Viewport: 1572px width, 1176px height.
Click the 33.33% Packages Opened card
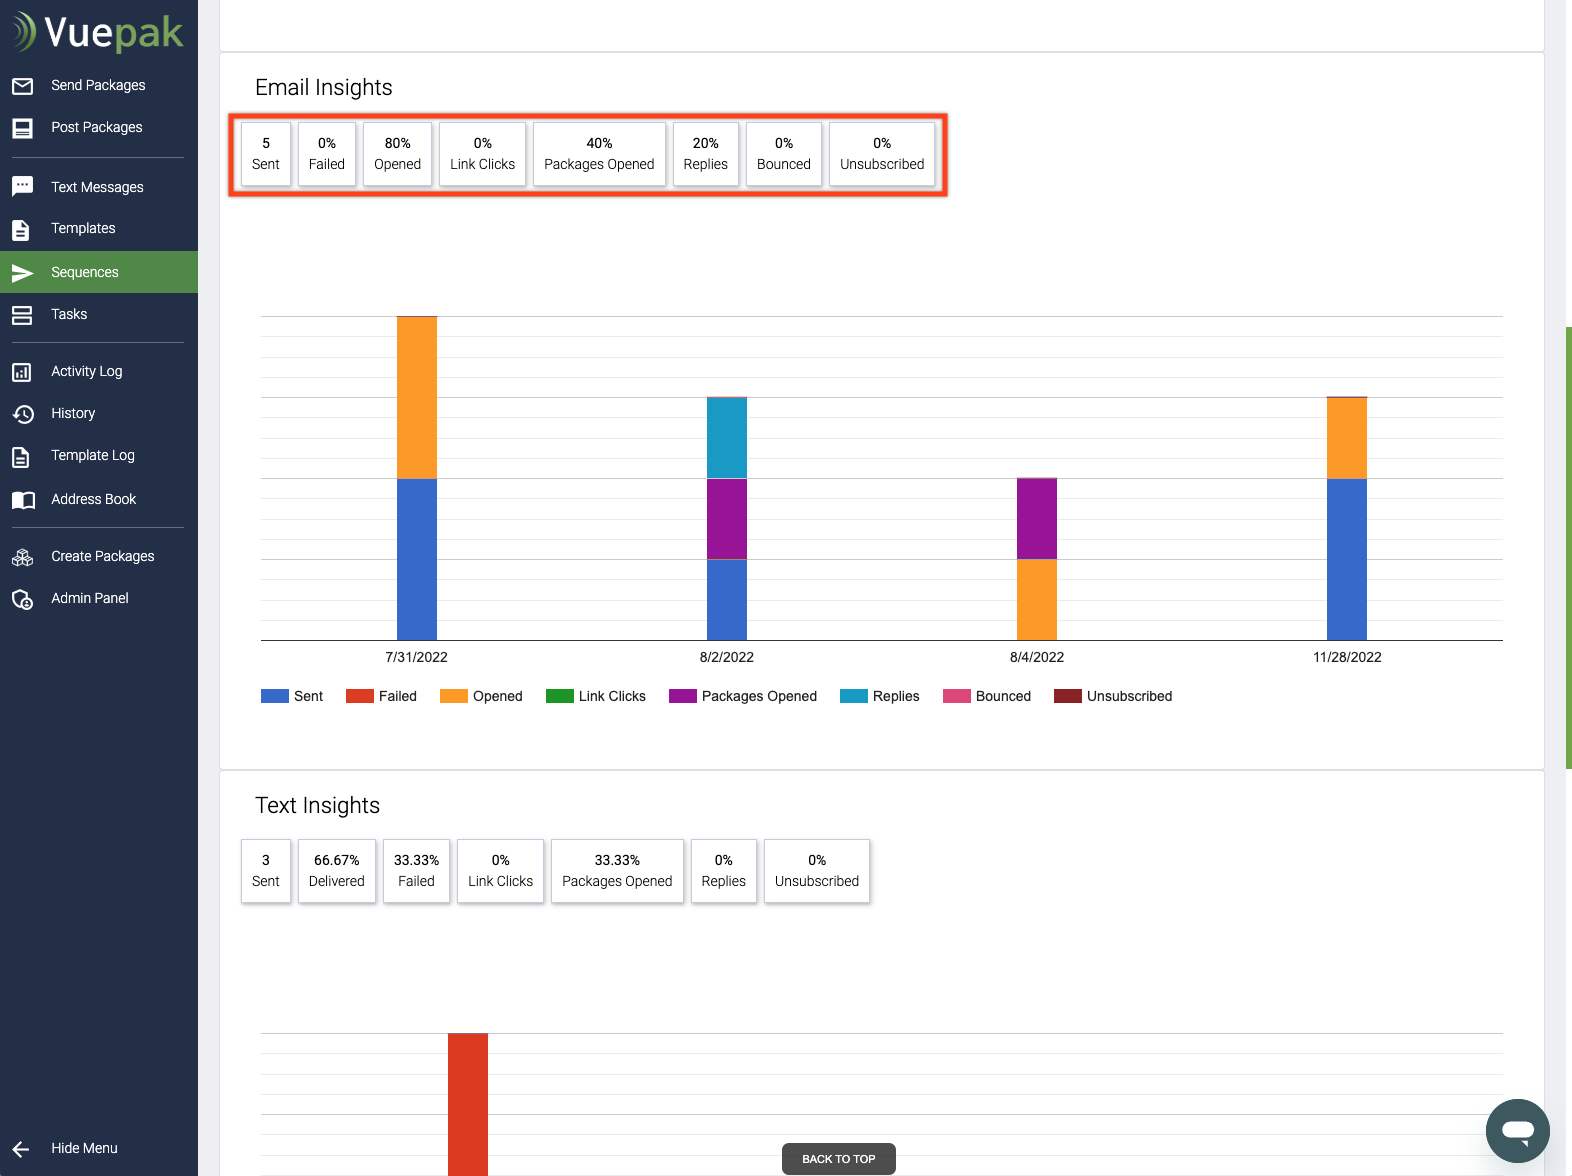[617, 871]
